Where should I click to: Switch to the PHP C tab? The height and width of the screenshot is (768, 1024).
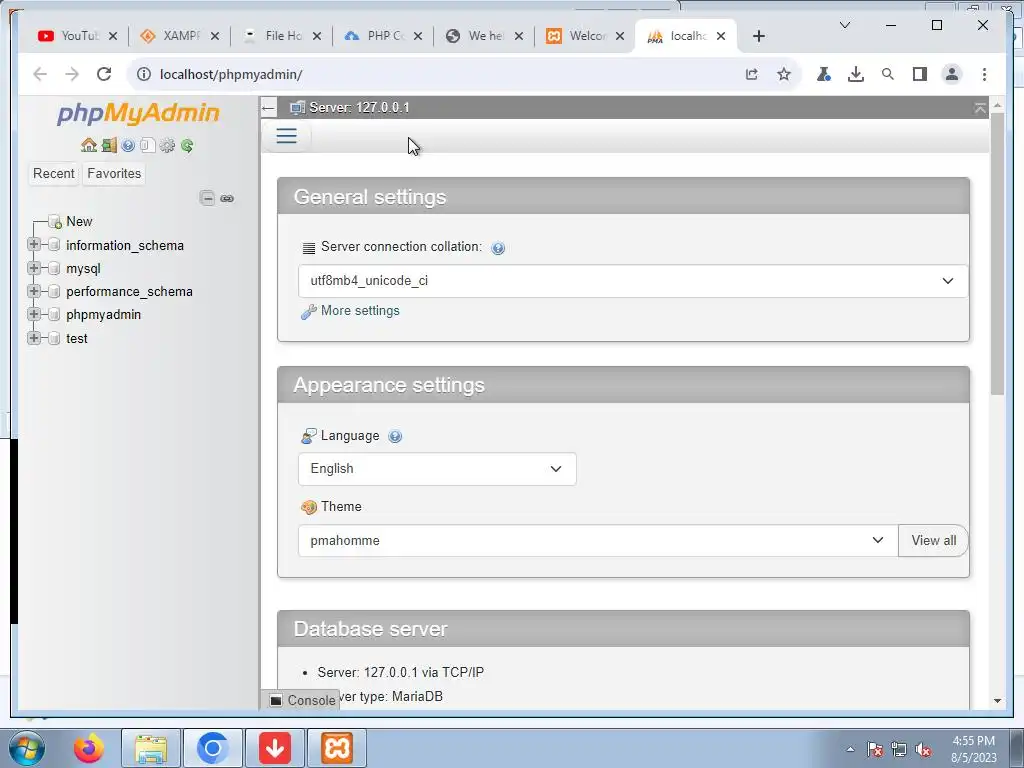point(376,36)
